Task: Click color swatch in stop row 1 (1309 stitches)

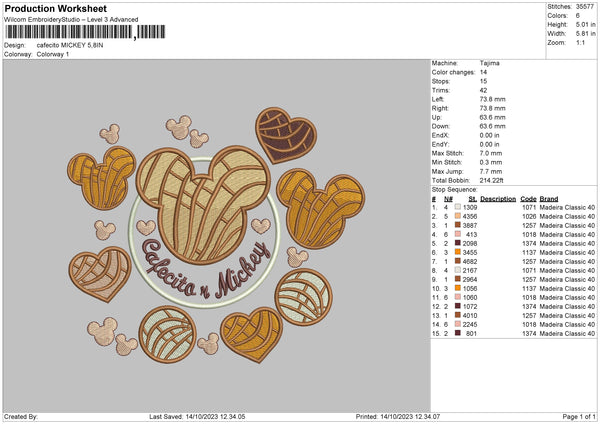Action: 458,207
